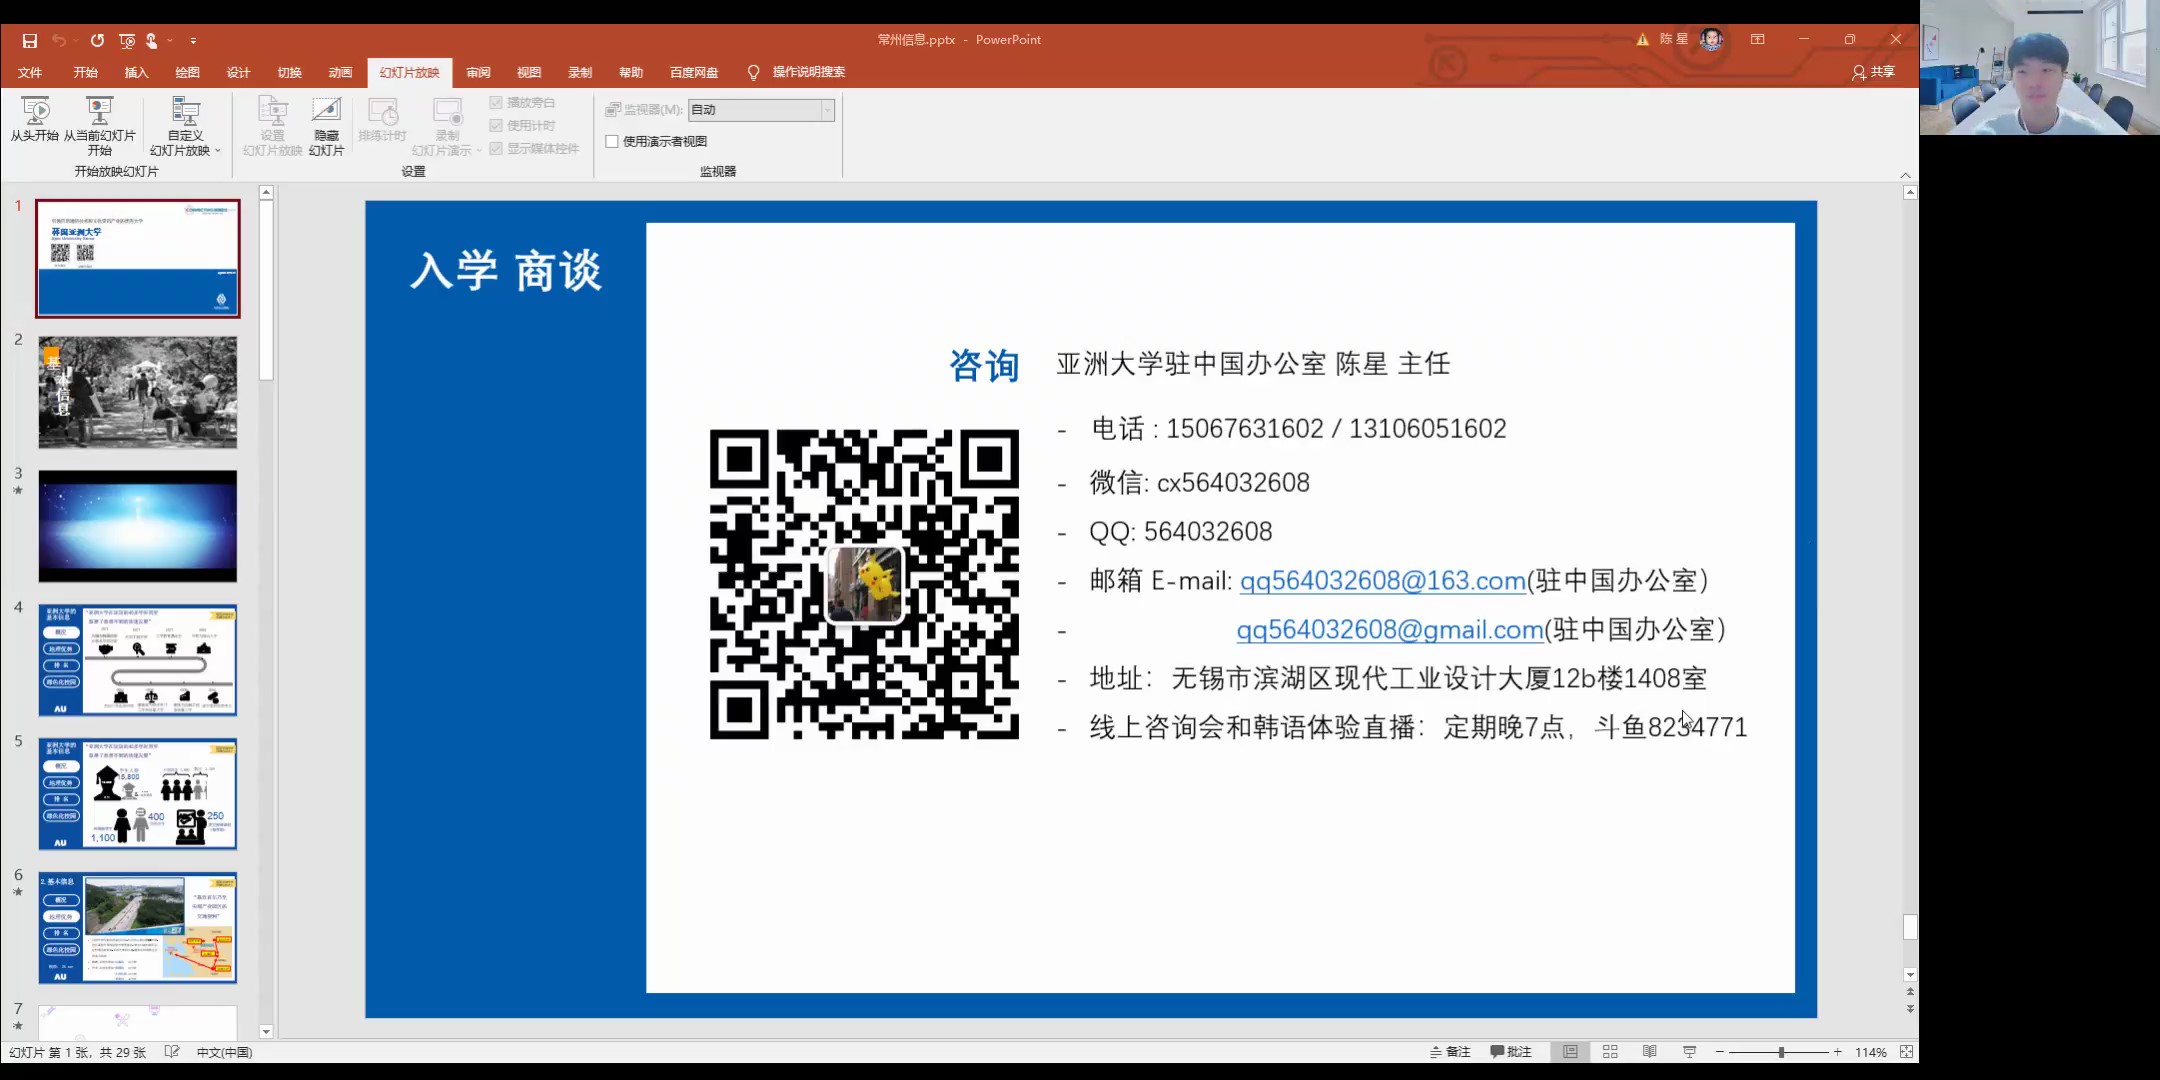Toggle Touch/Mouse mode icon in the quick access toolbar
This screenshot has height=1080, width=2160.
pyautogui.click(x=152, y=41)
